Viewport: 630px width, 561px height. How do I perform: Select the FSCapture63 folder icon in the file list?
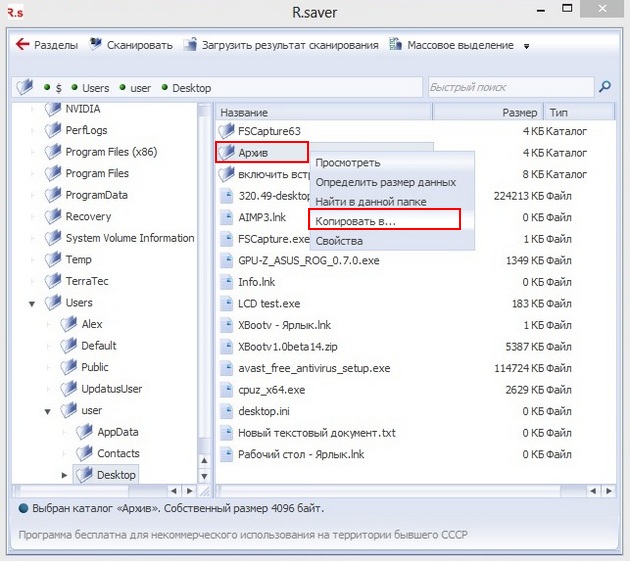[x=227, y=131]
